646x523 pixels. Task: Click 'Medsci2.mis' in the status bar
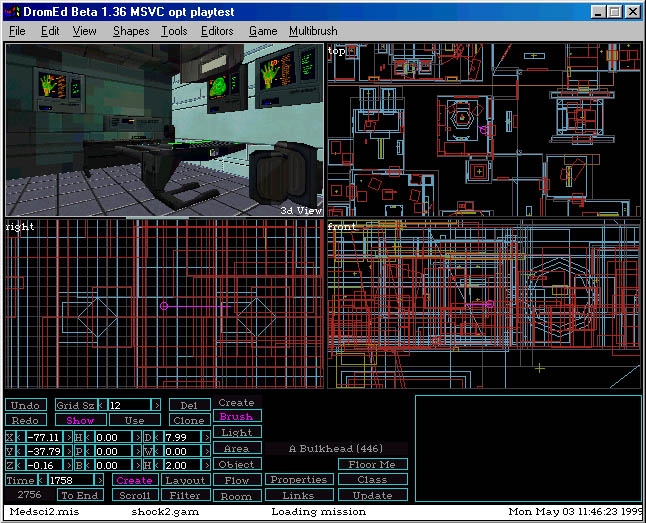pyautogui.click(x=44, y=511)
